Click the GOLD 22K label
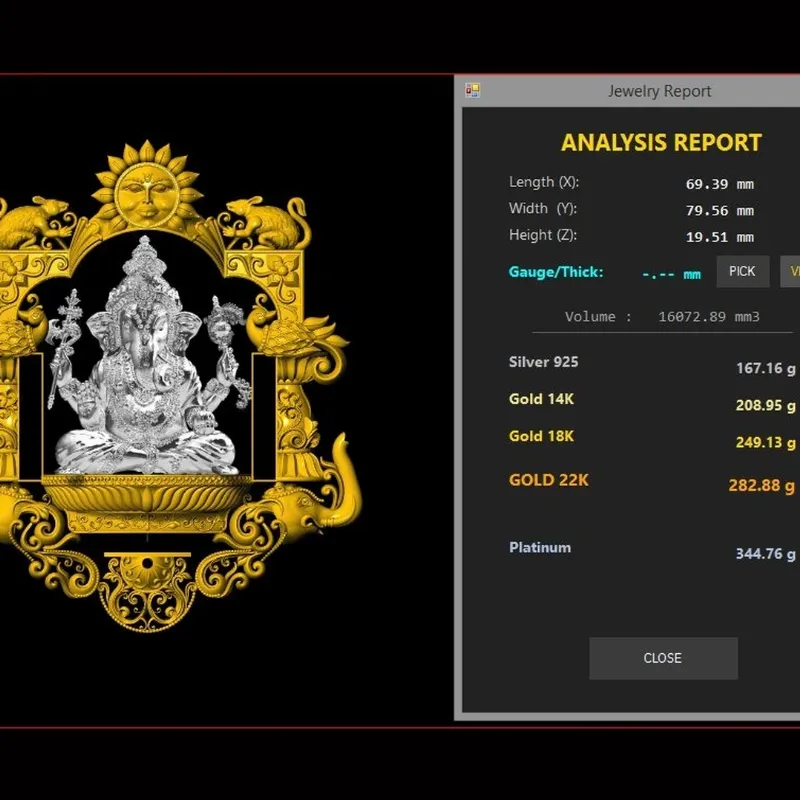 click(548, 480)
